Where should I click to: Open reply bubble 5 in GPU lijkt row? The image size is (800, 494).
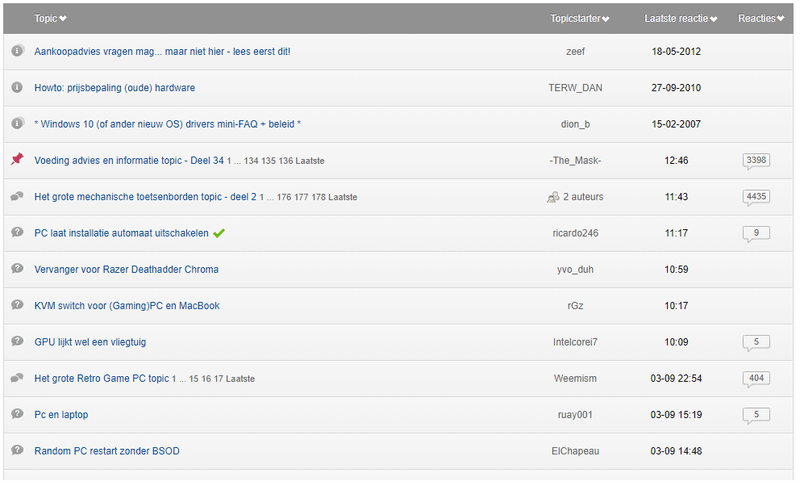[756, 342]
